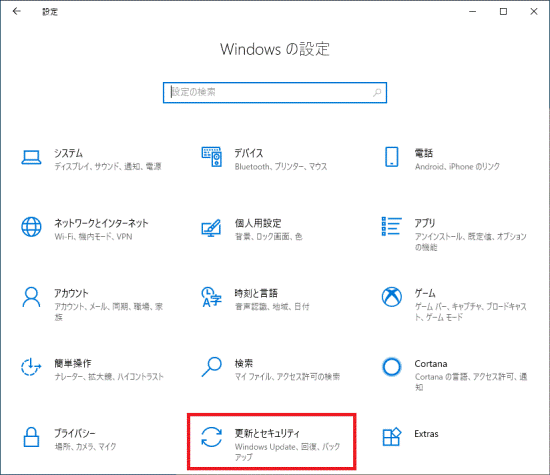Screen dimensions: 550x475
Task: Click description Bluetooth、プリンター、マウス
Action: [x=281, y=166]
